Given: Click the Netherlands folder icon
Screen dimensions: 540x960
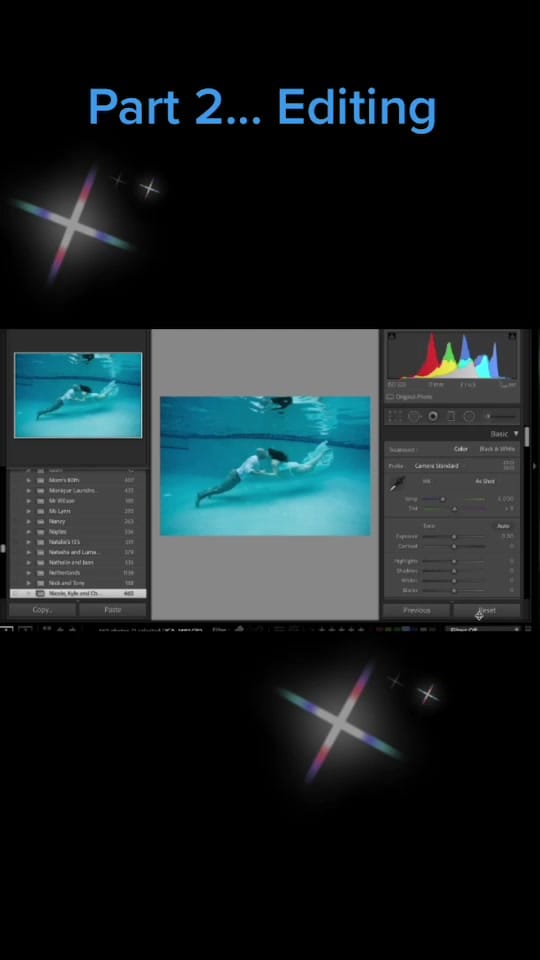Looking at the screenshot, I should point(40,572).
